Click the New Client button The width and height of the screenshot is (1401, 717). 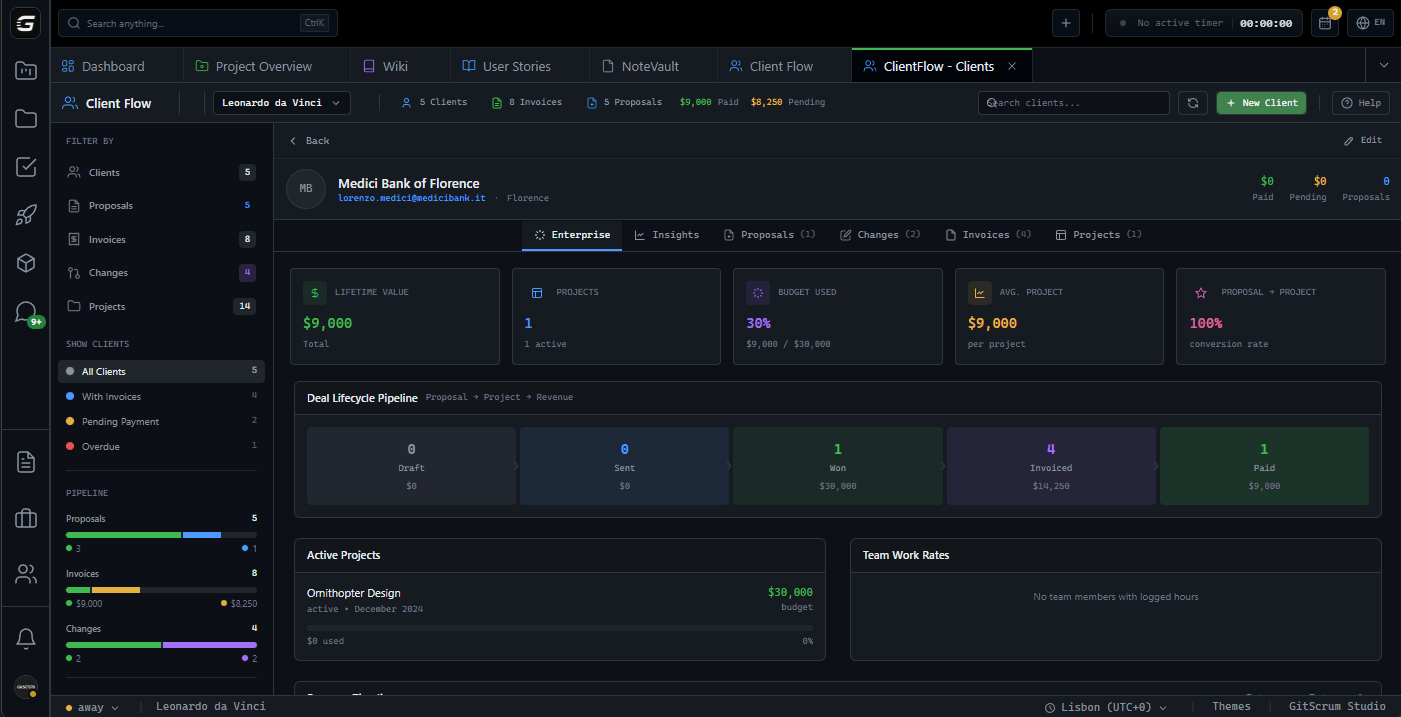point(1261,102)
